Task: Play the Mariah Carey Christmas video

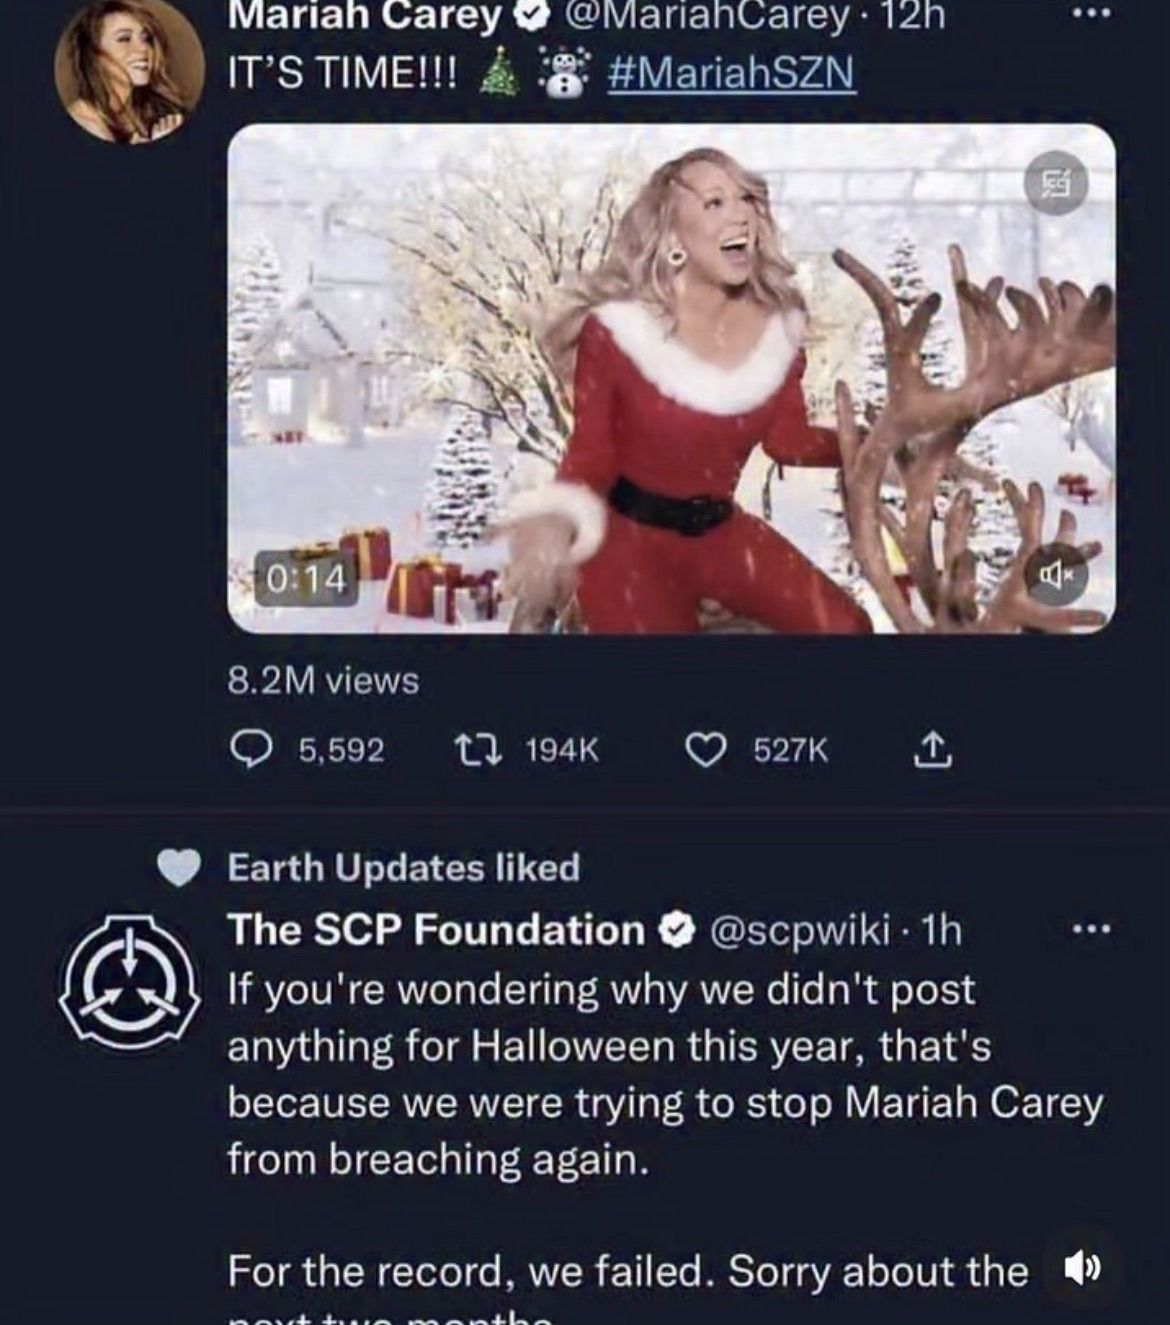Action: tap(670, 378)
